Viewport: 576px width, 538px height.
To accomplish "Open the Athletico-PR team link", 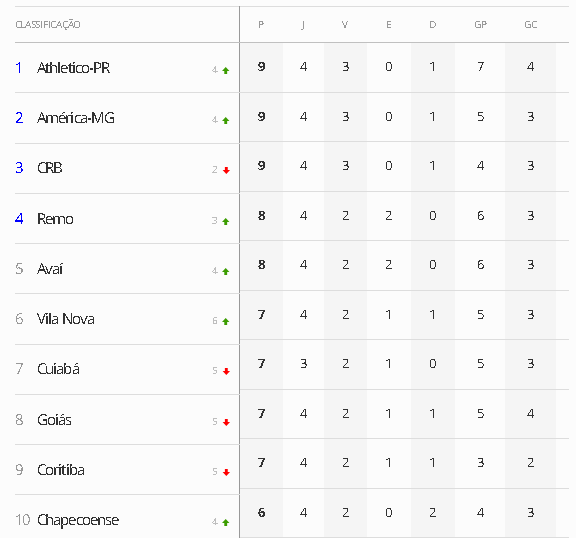I will pyautogui.click(x=73, y=68).
